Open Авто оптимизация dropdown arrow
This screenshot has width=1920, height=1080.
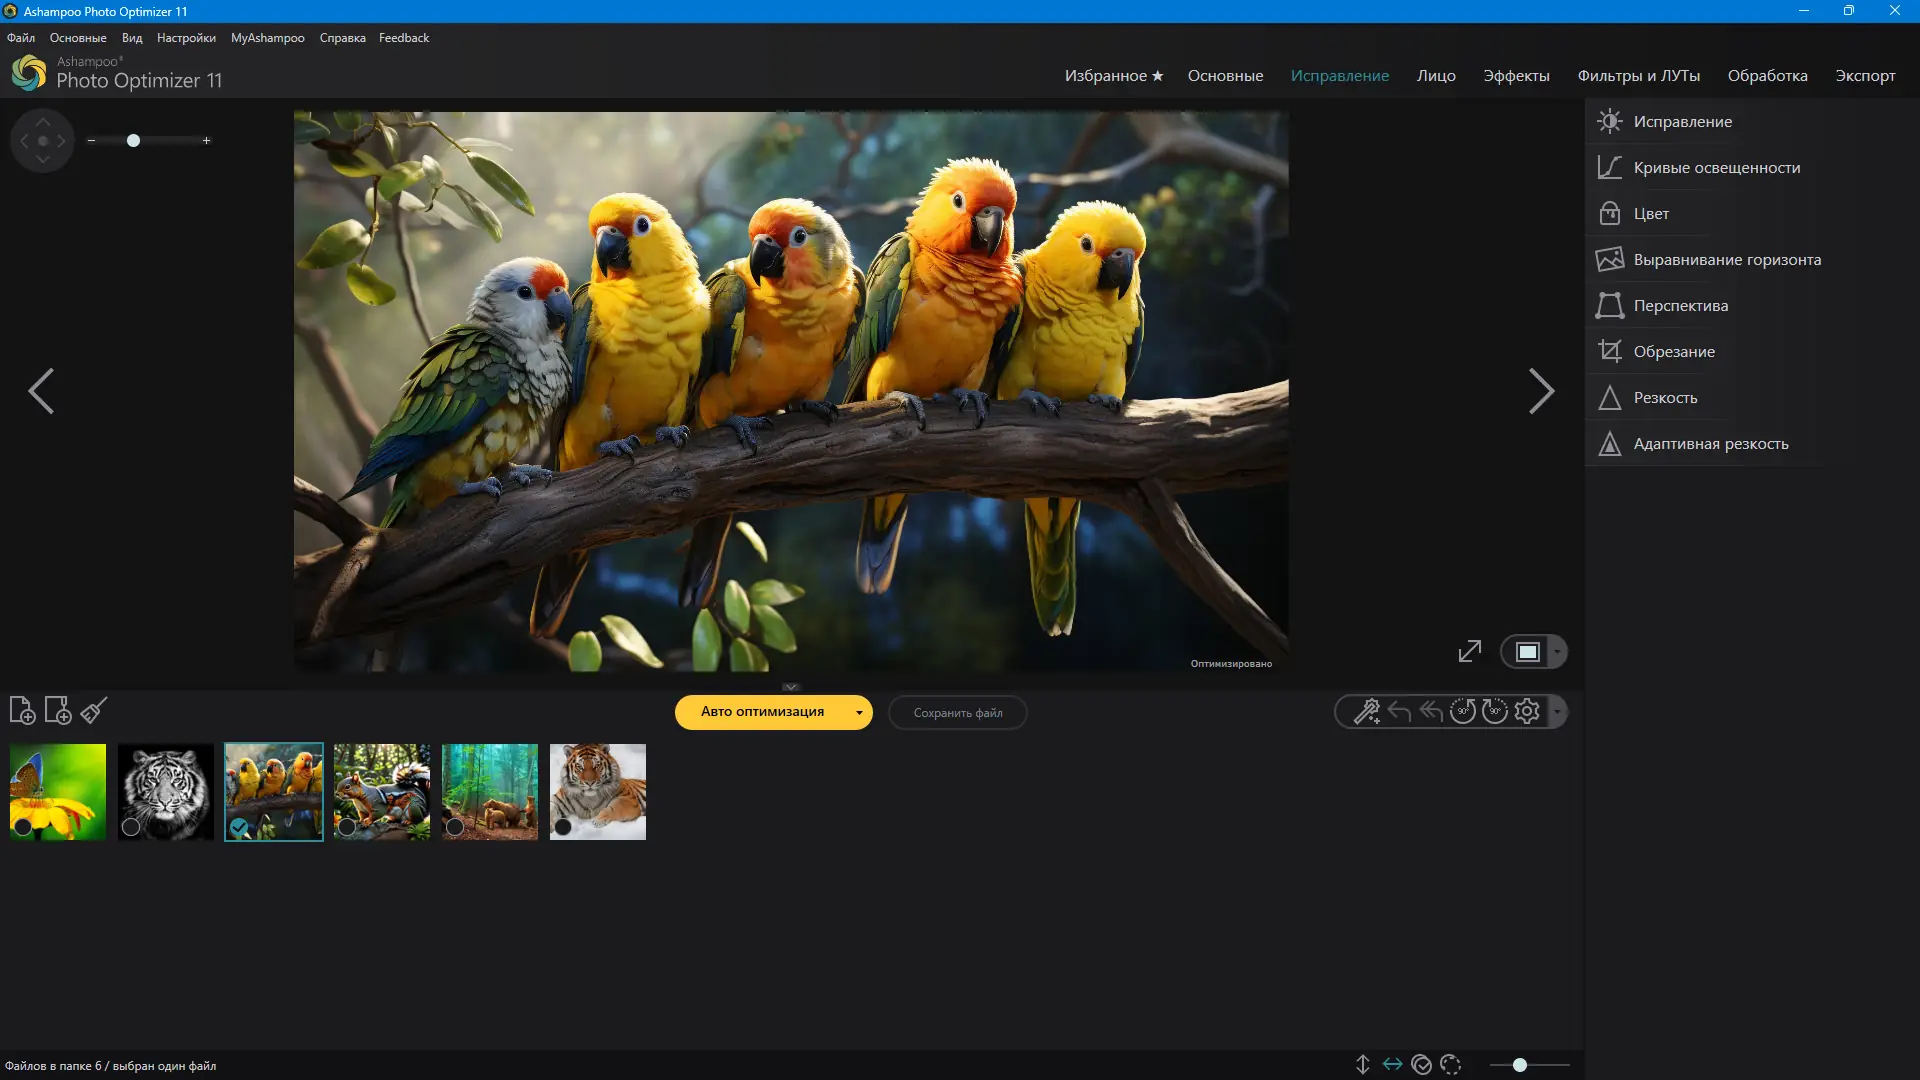pyautogui.click(x=859, y=713)
